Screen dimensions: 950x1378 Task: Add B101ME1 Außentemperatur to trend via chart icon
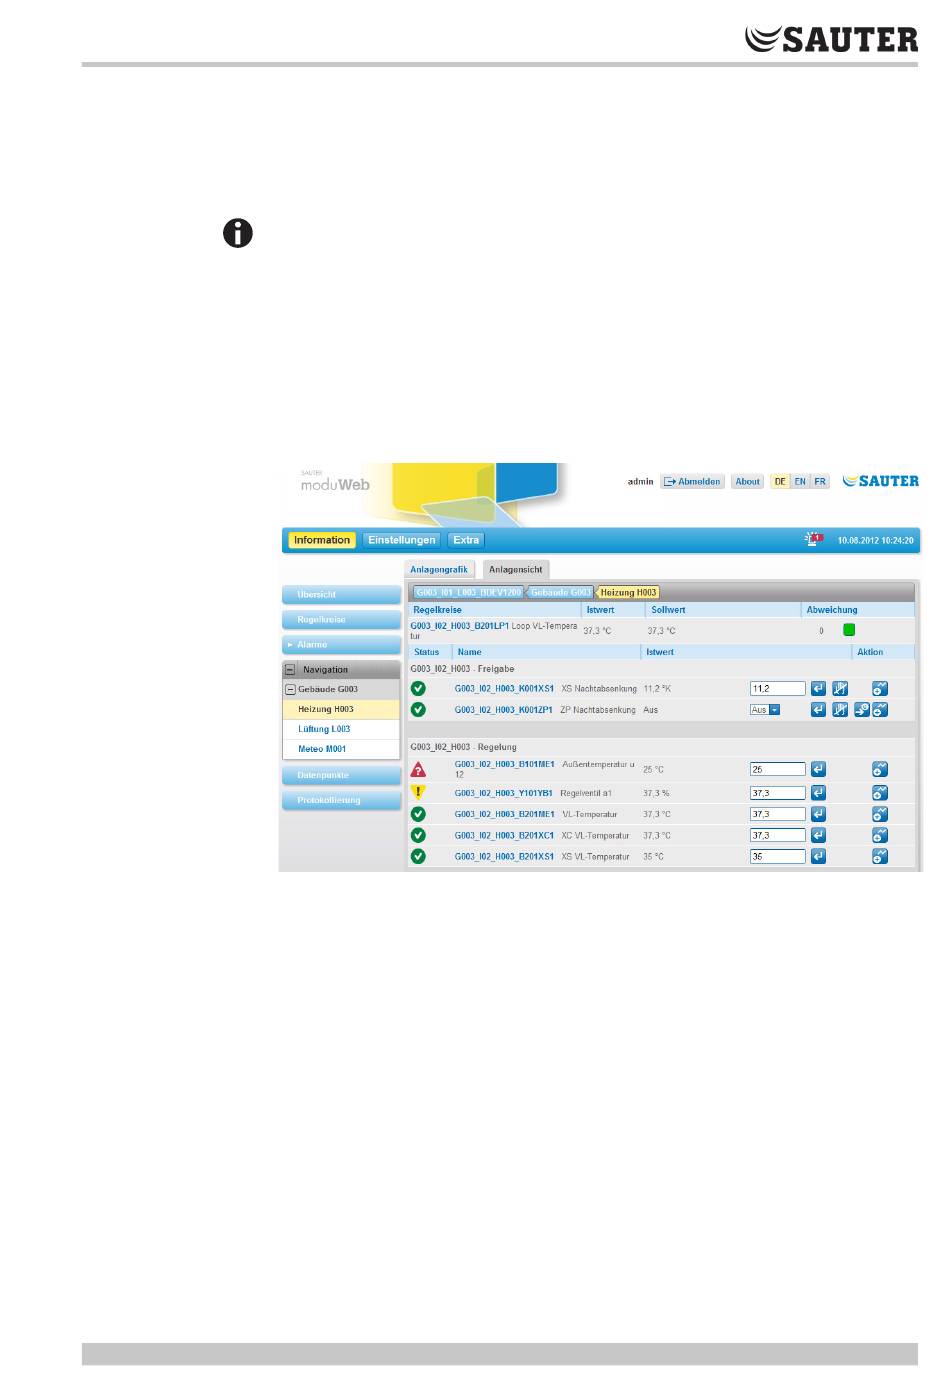coord(880,769)
